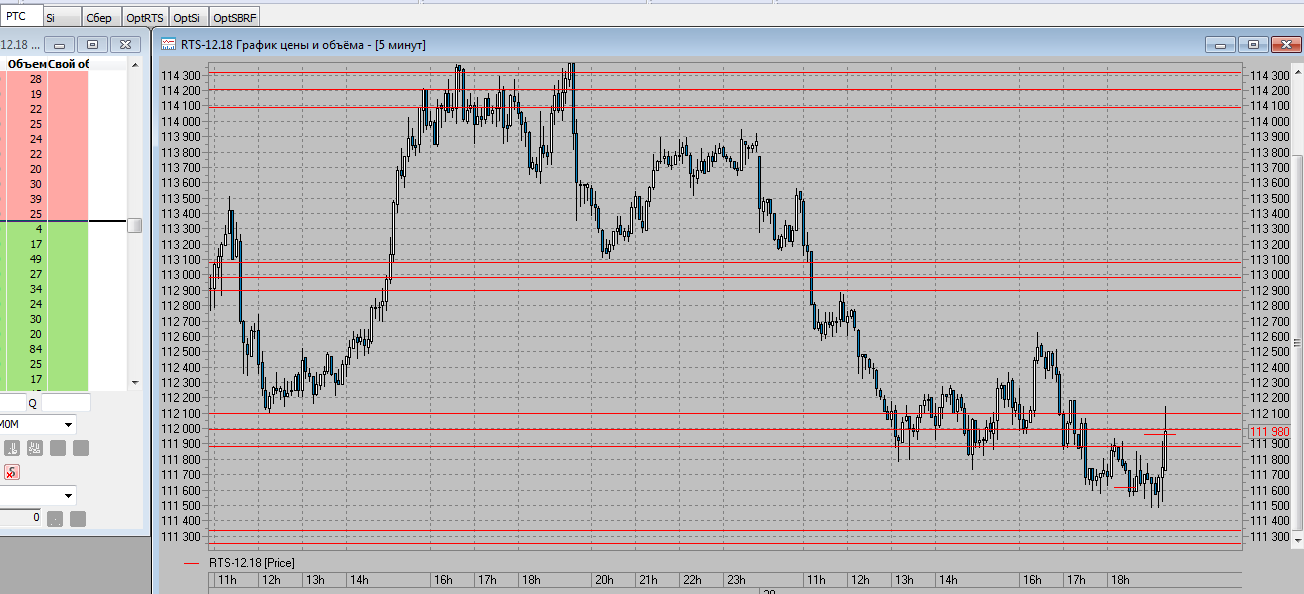Maximize the RTS-12.18 chart window

coord(1253,44)
